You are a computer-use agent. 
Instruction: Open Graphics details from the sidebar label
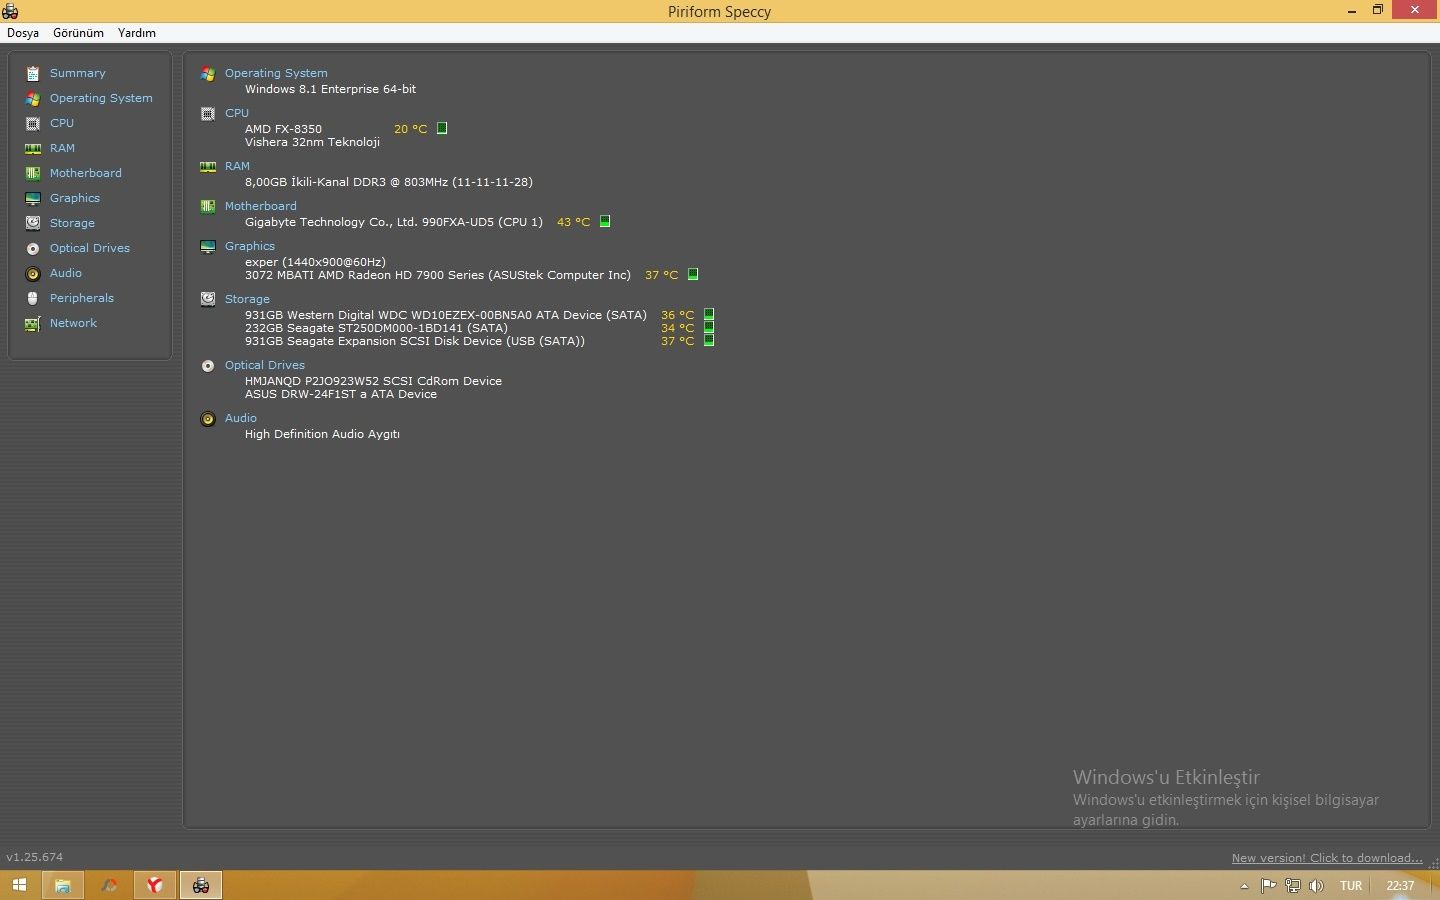pos(75,198)
